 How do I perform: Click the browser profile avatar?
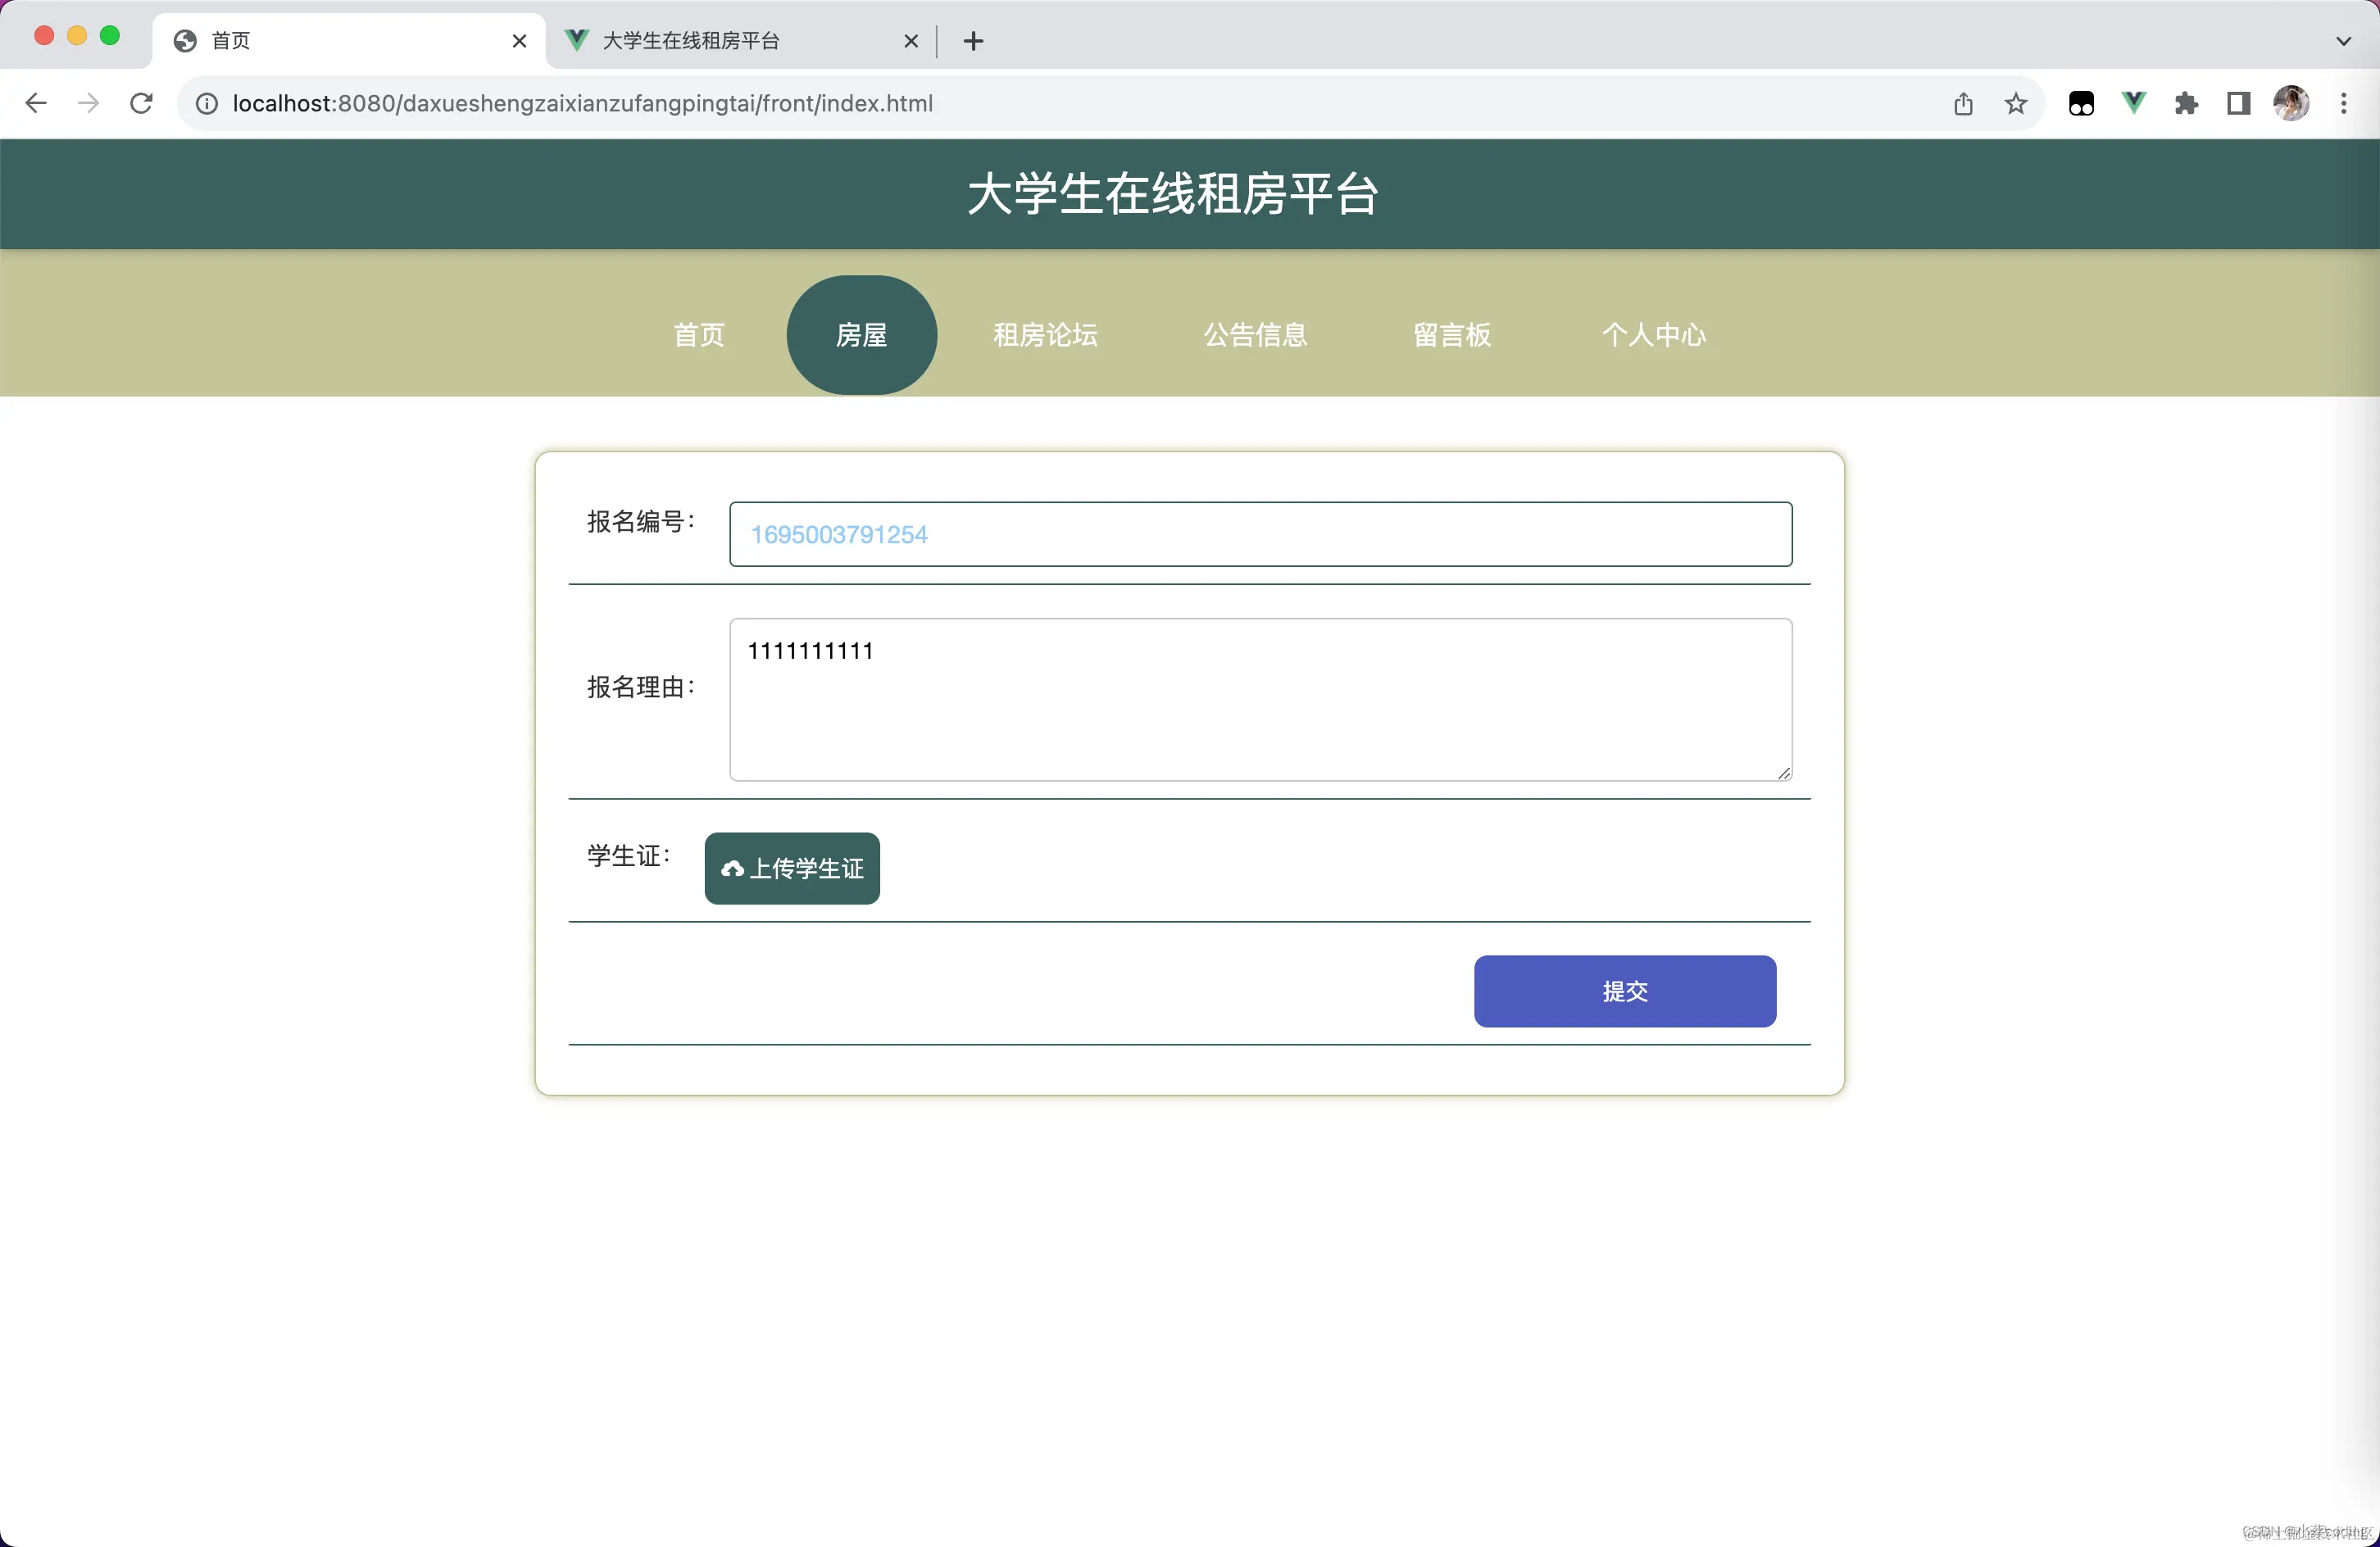[x=2291, y=103]
